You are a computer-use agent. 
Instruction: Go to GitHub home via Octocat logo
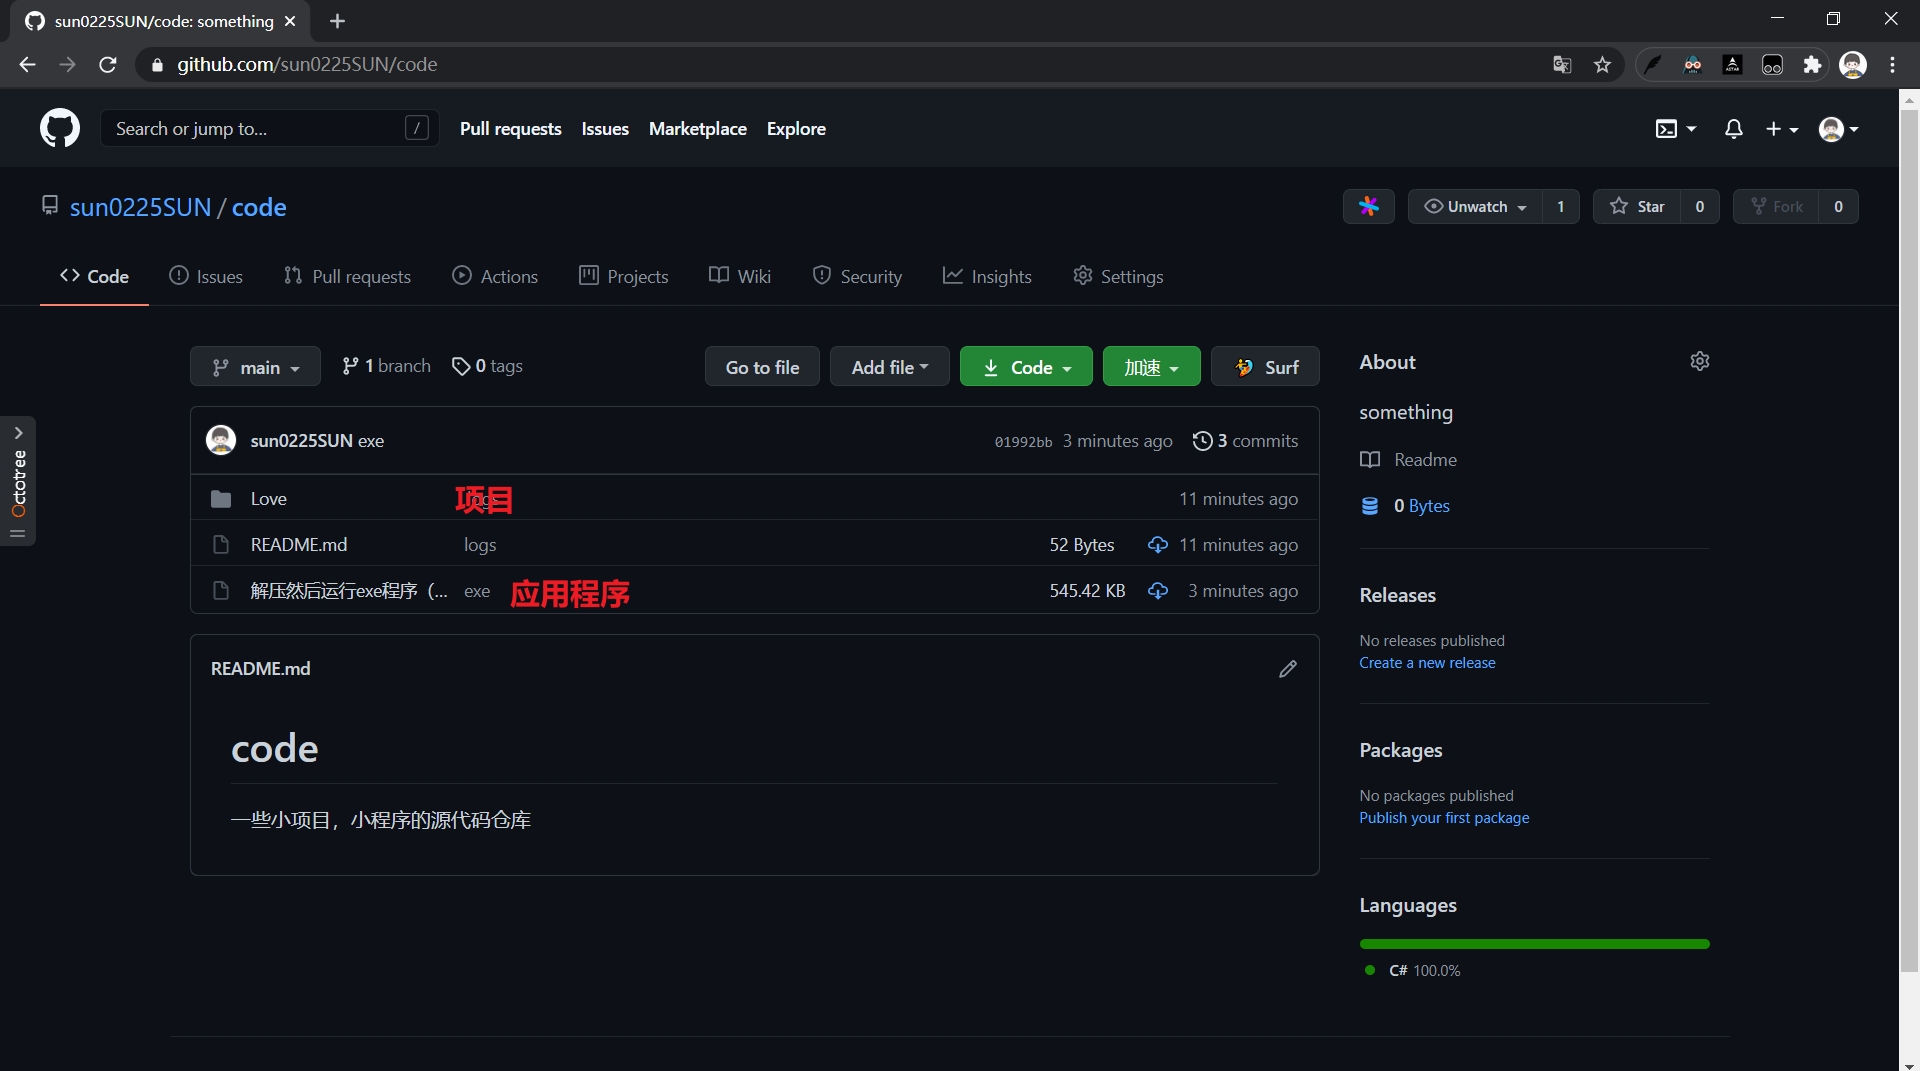click(x=59, y=129)
